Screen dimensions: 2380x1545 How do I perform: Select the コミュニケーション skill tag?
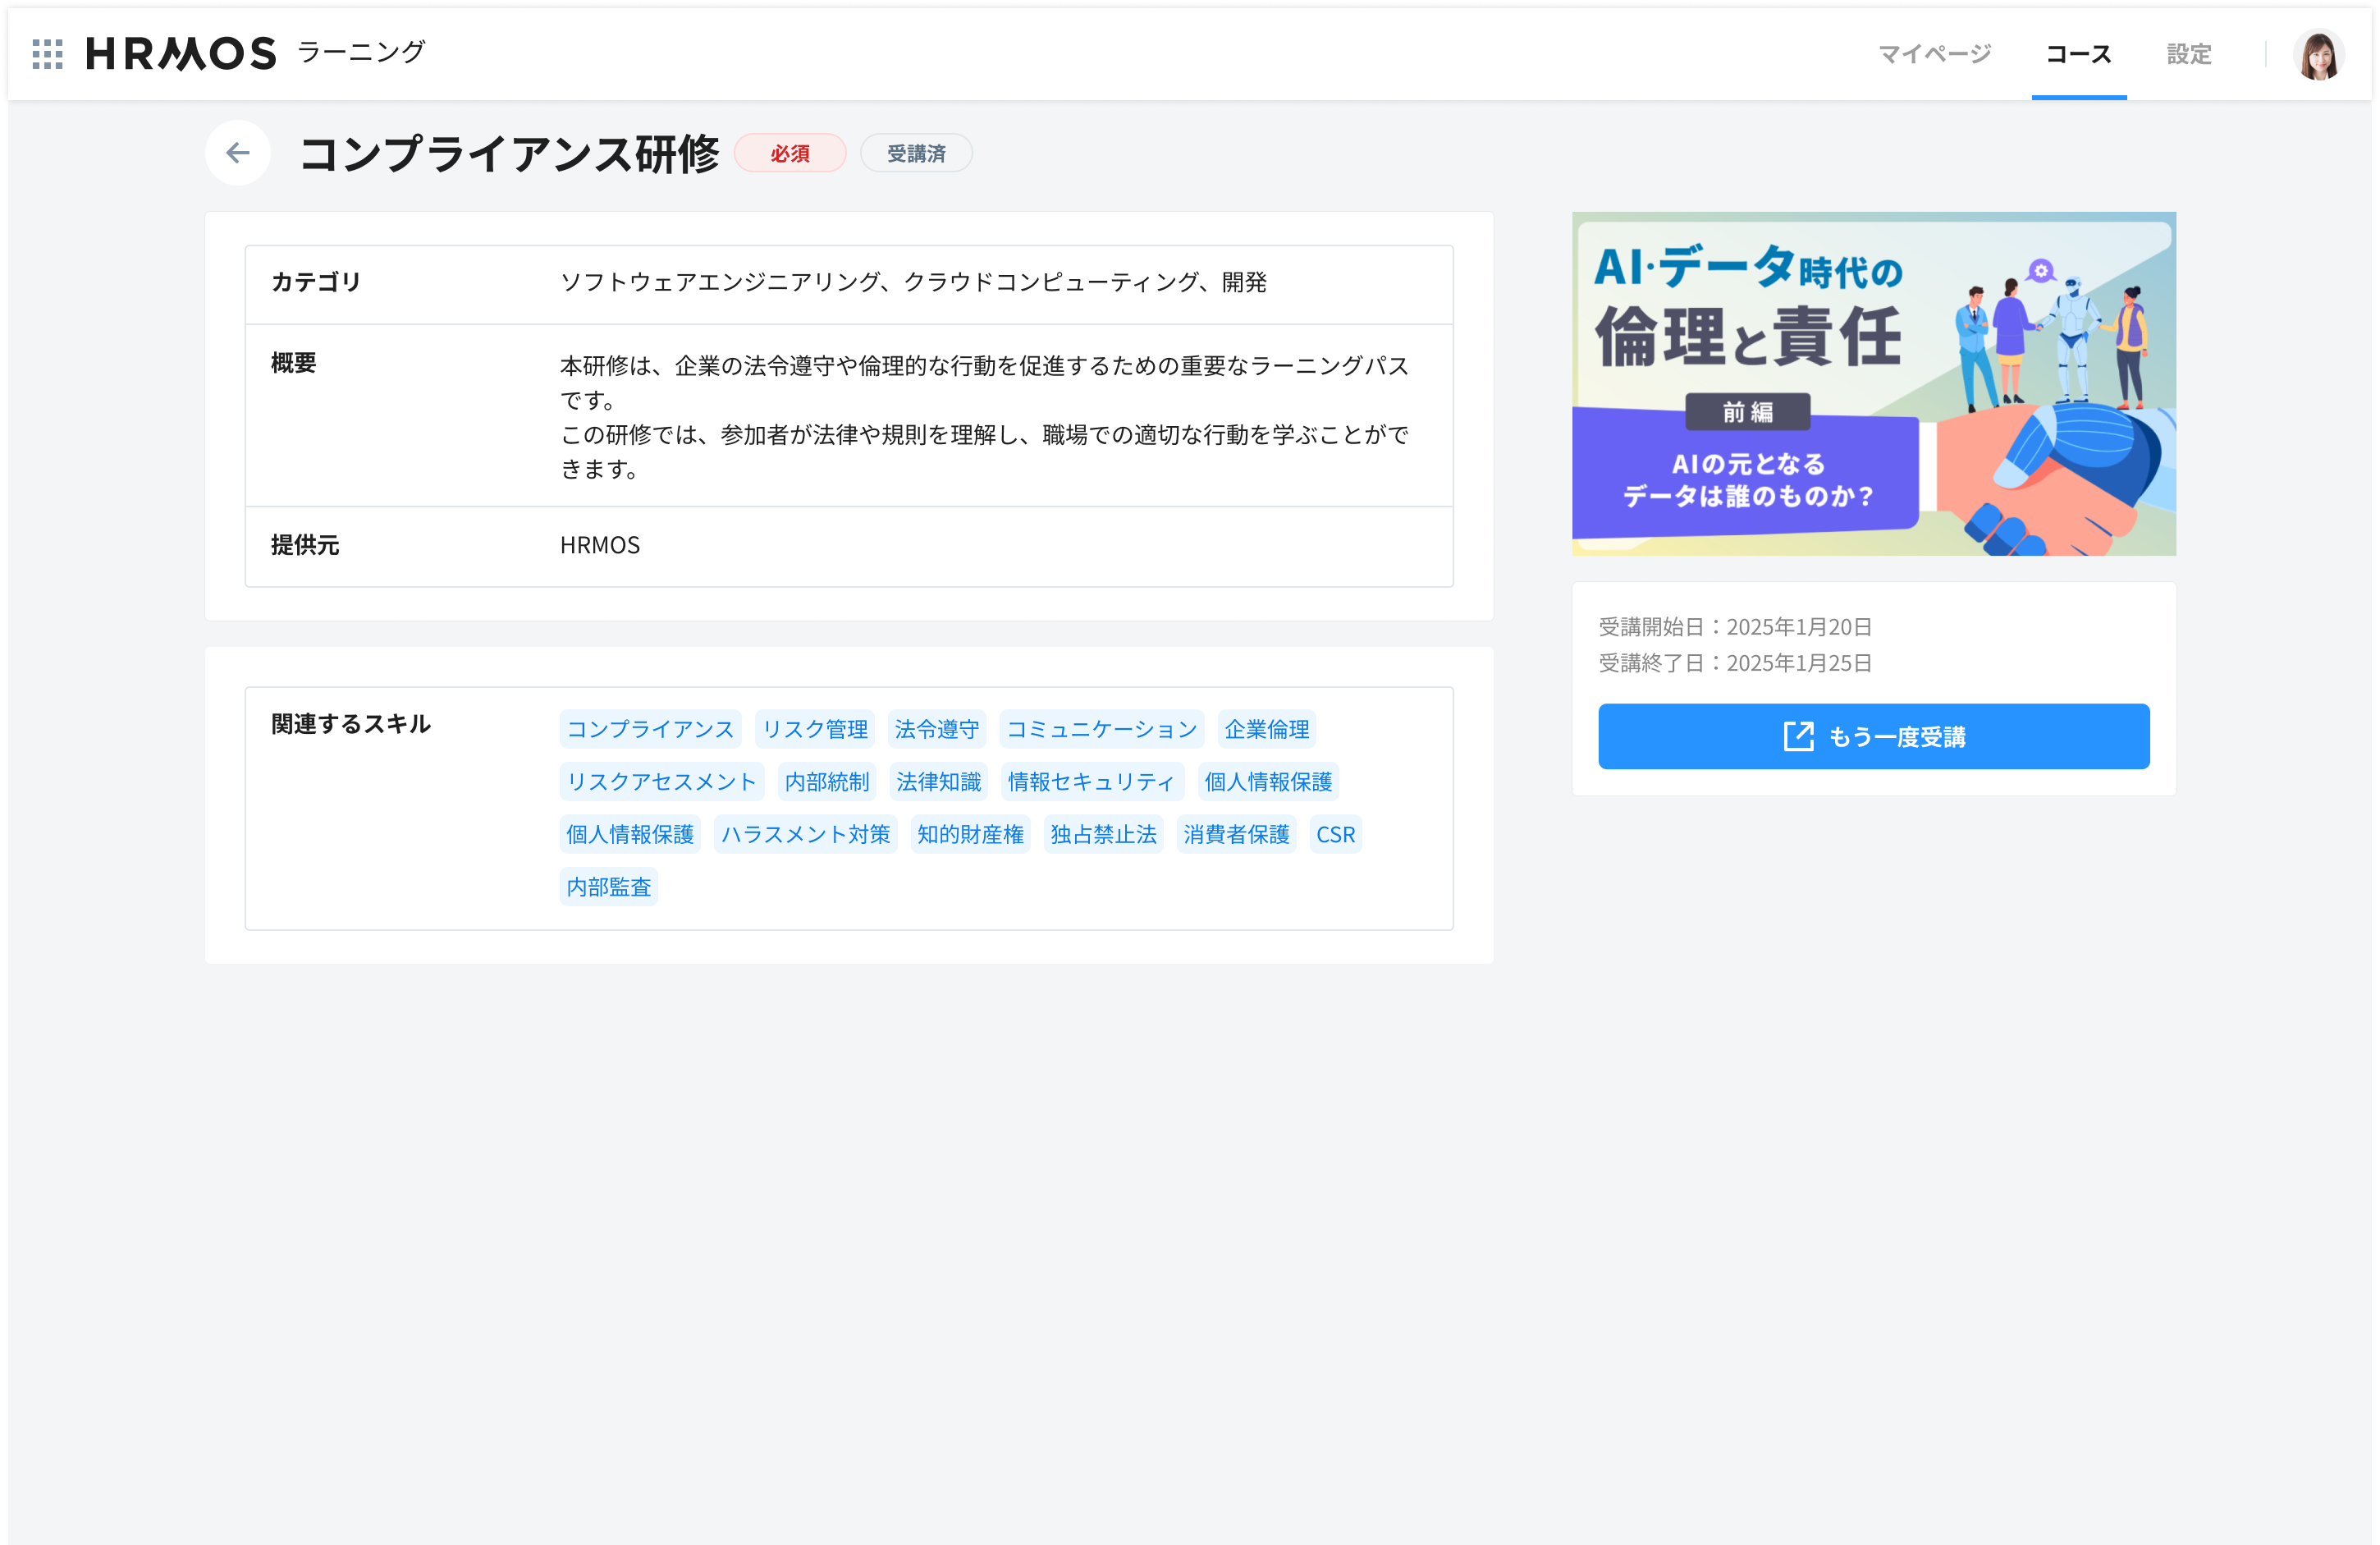(x=1101, y=730)
